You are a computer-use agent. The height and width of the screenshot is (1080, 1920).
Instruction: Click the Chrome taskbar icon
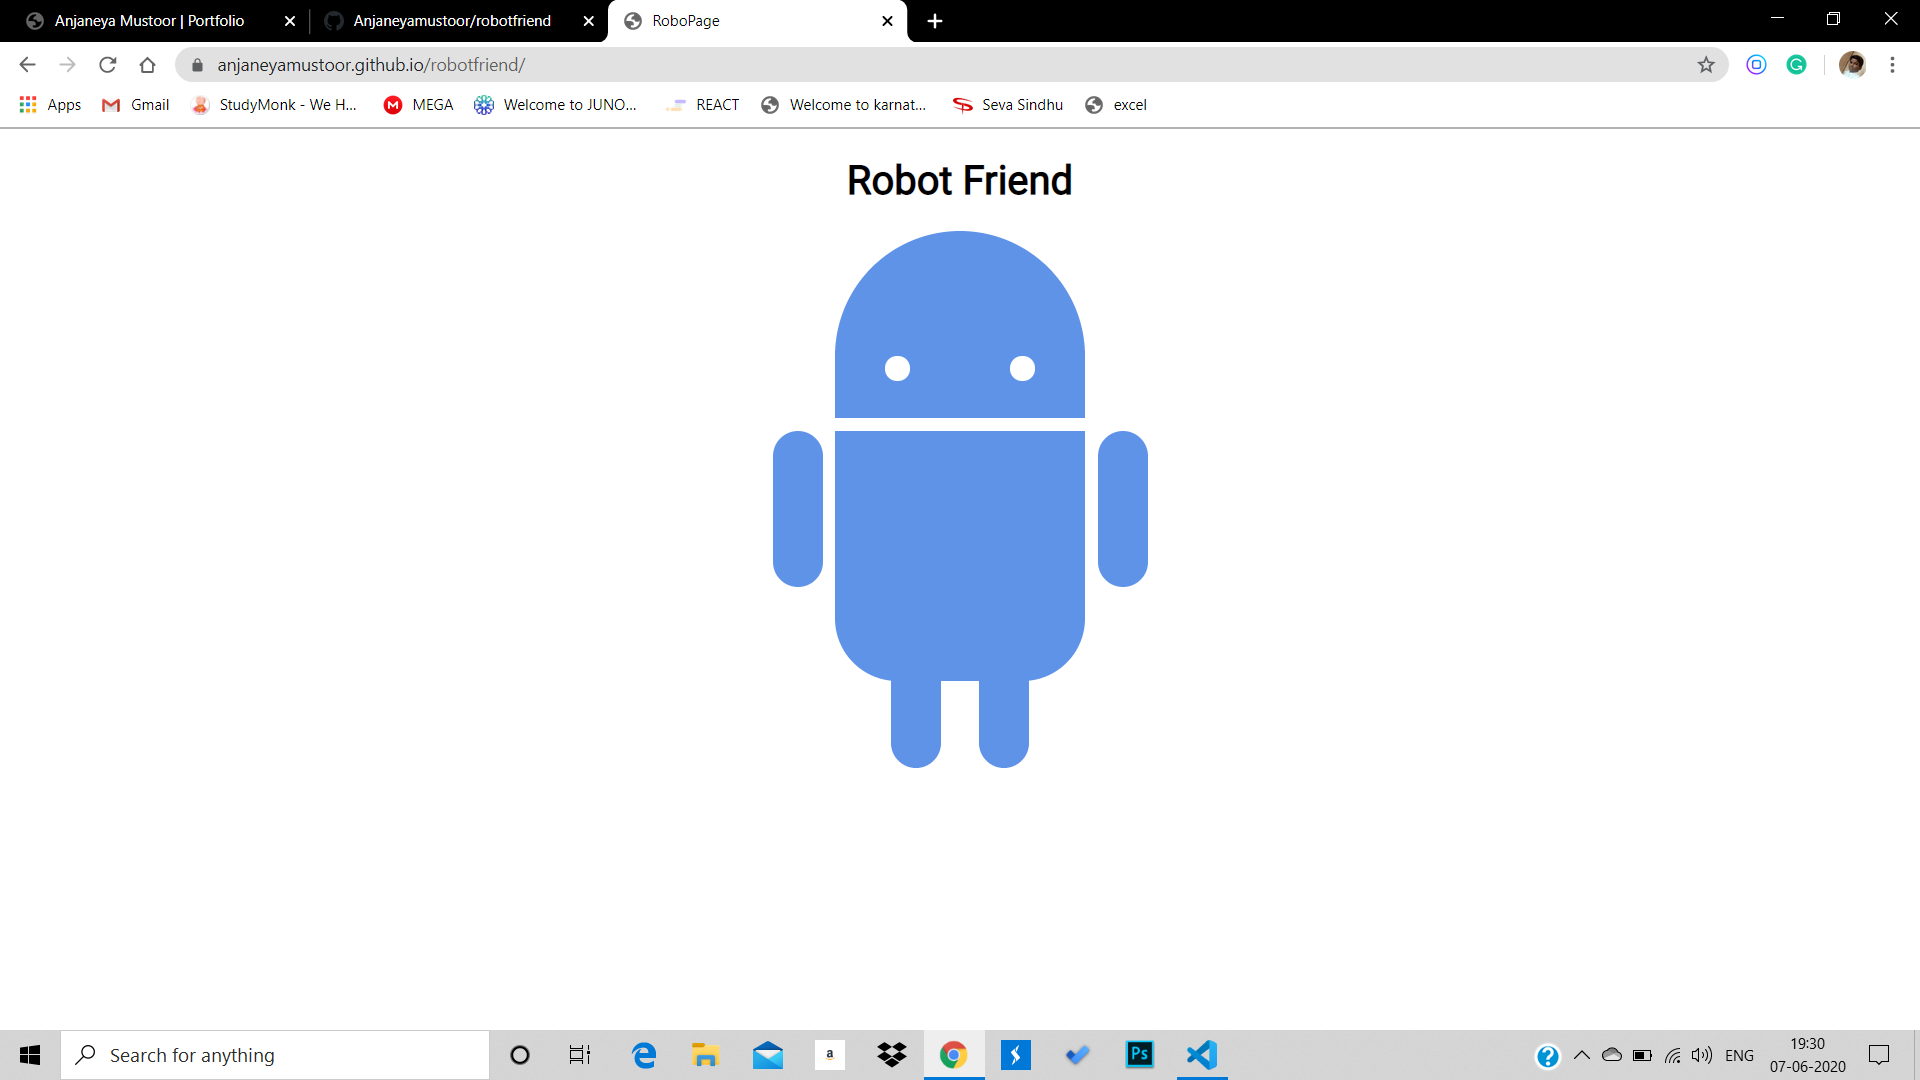[954, 1055]
